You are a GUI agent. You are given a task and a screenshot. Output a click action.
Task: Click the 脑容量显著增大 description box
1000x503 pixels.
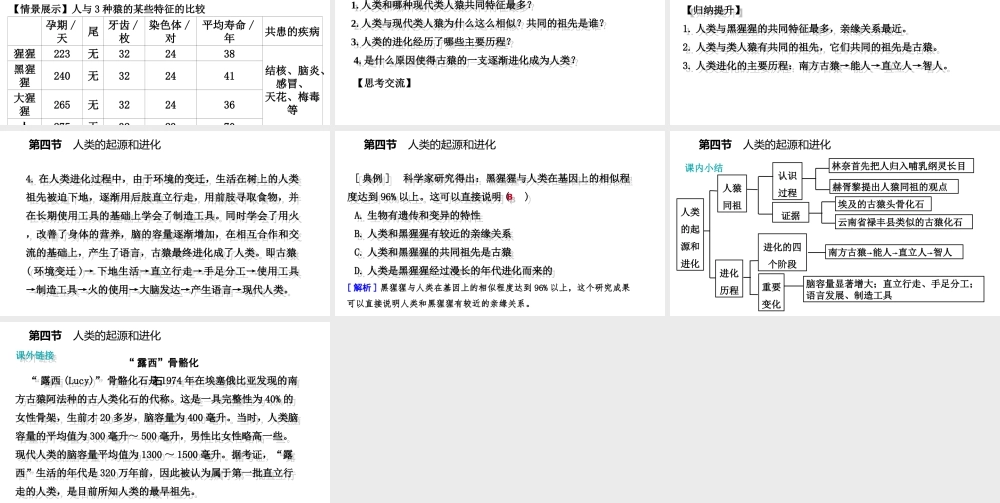click(894, 290)
